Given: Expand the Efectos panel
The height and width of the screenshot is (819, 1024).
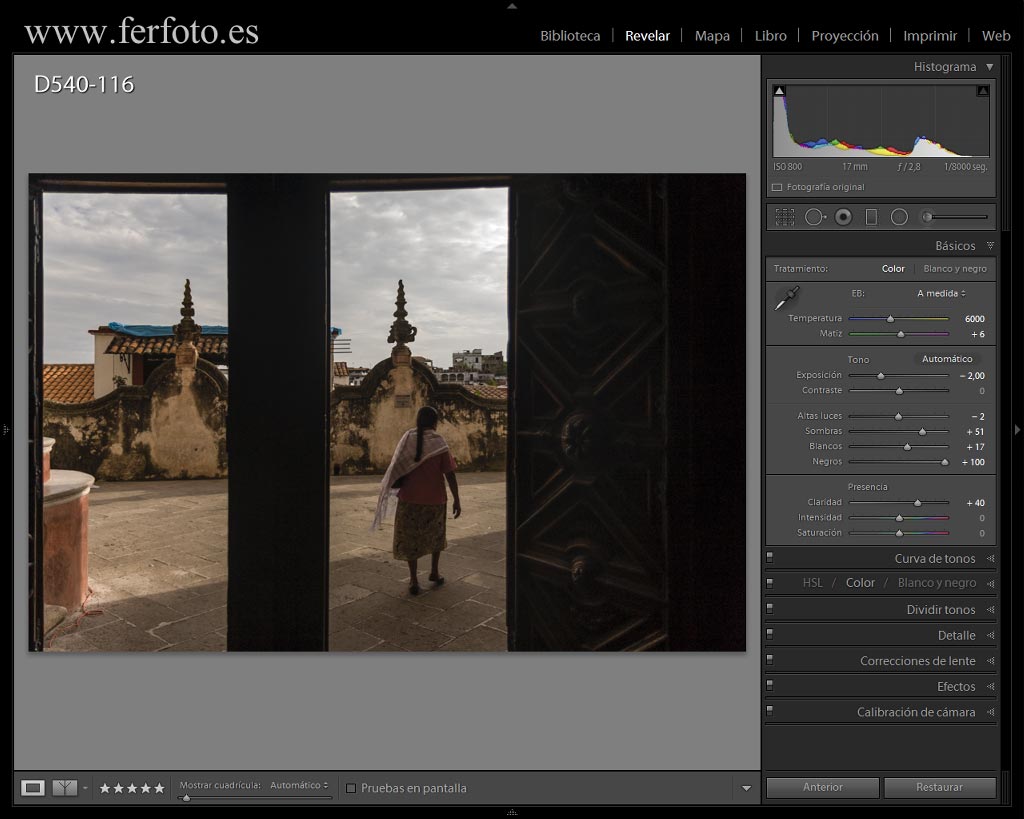Looking at the screenshot, I should [991, 686].
